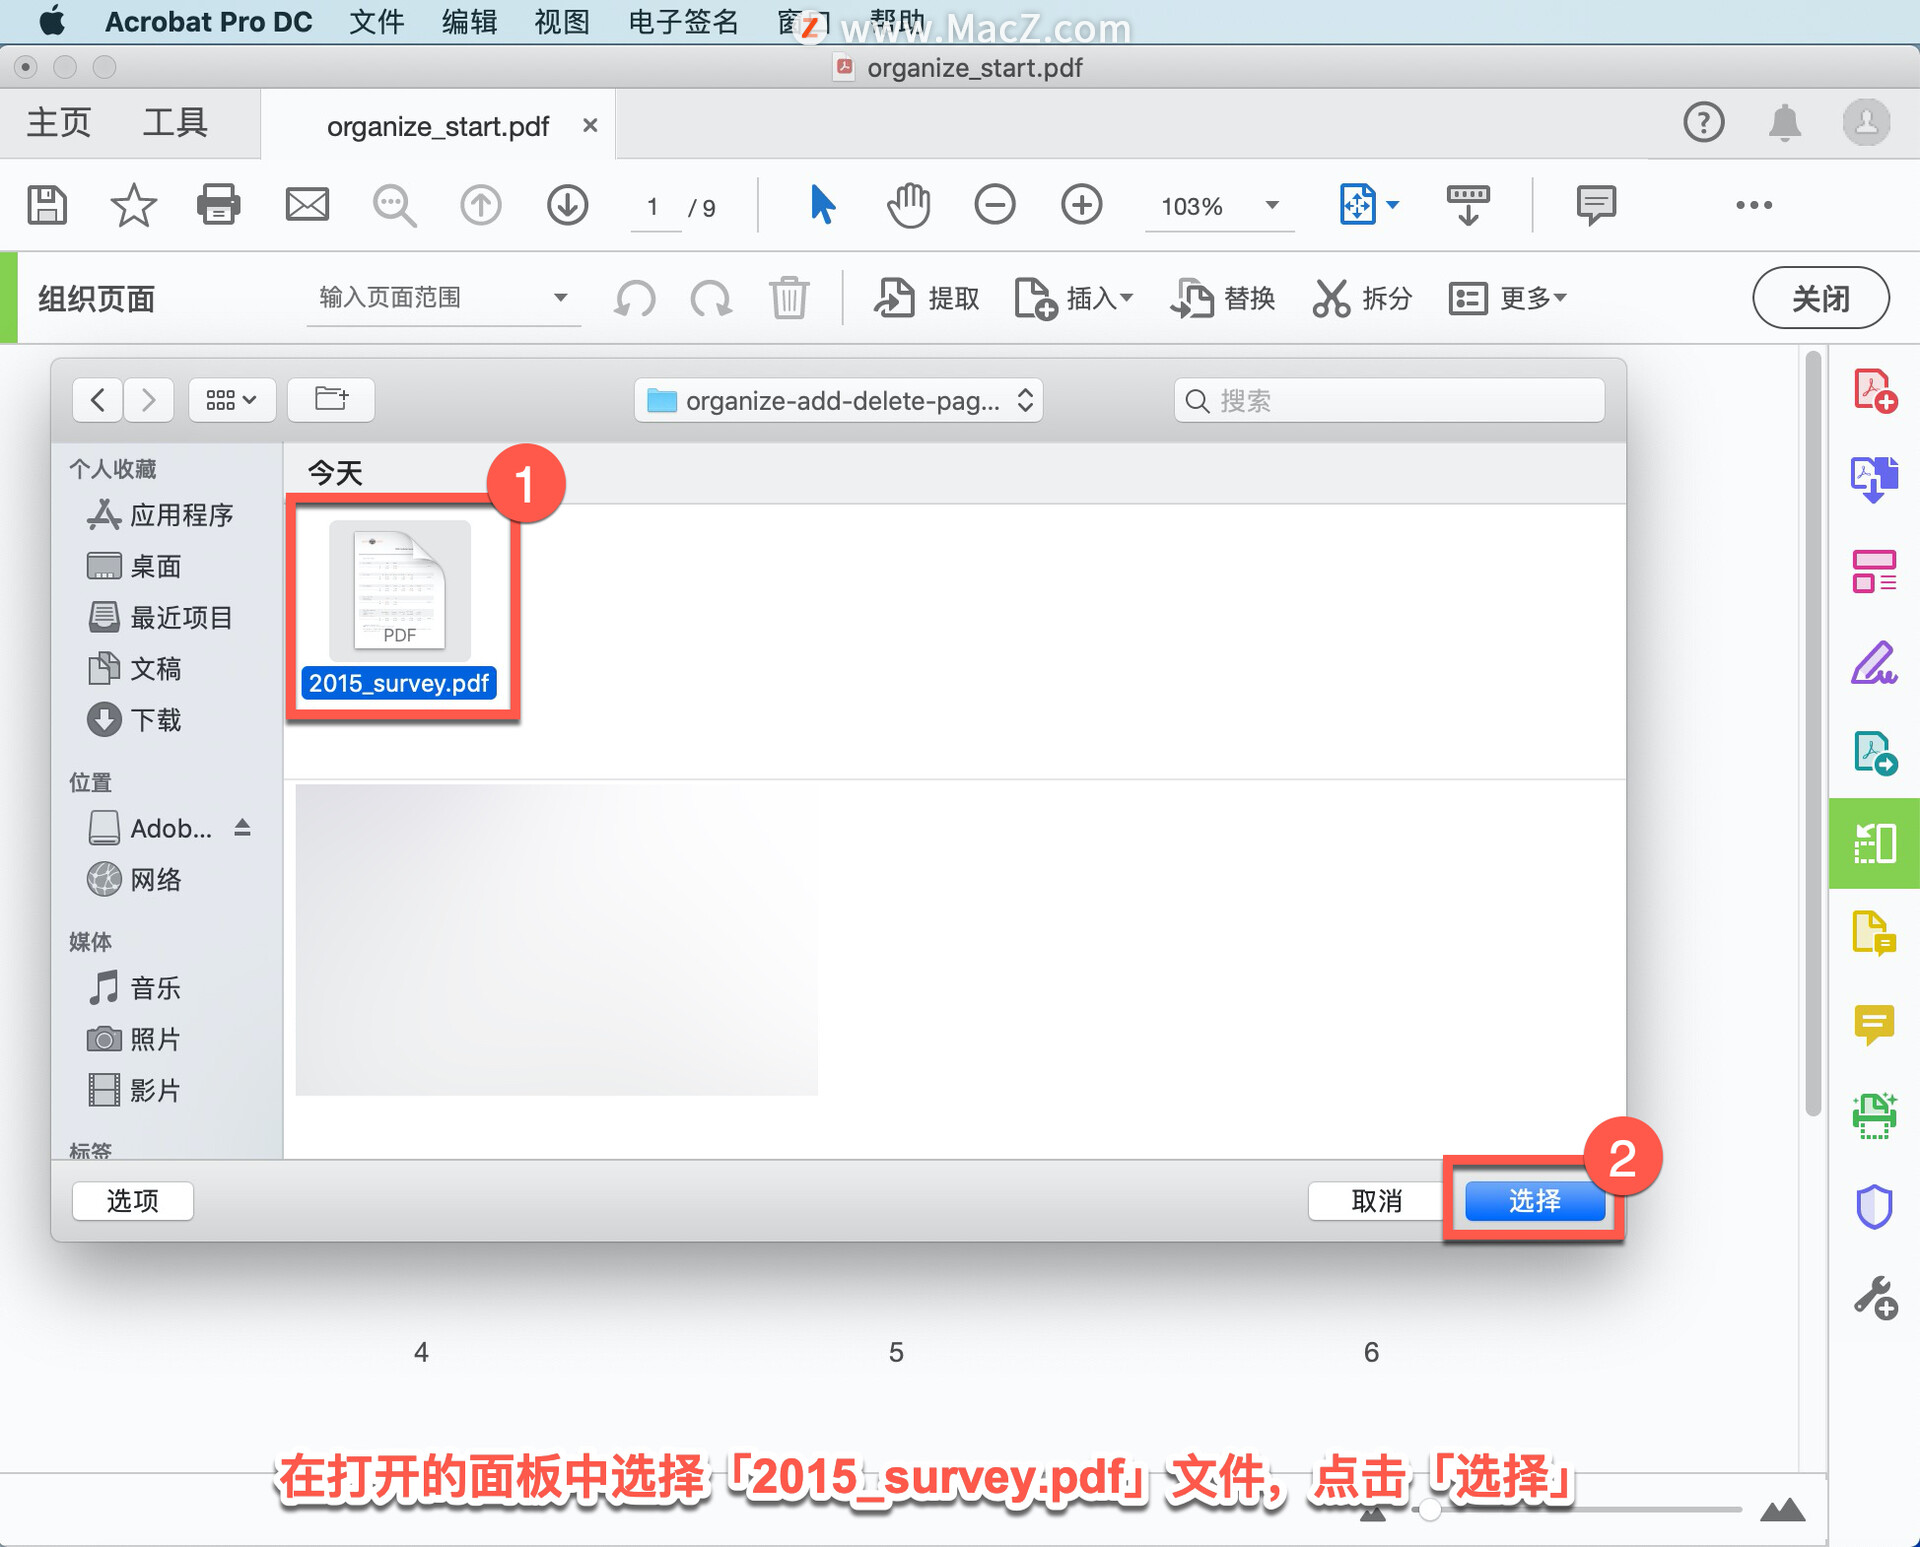Click the 提取 button
1920x1547 pixels.
pyautogui.click(x=927, y=298)
